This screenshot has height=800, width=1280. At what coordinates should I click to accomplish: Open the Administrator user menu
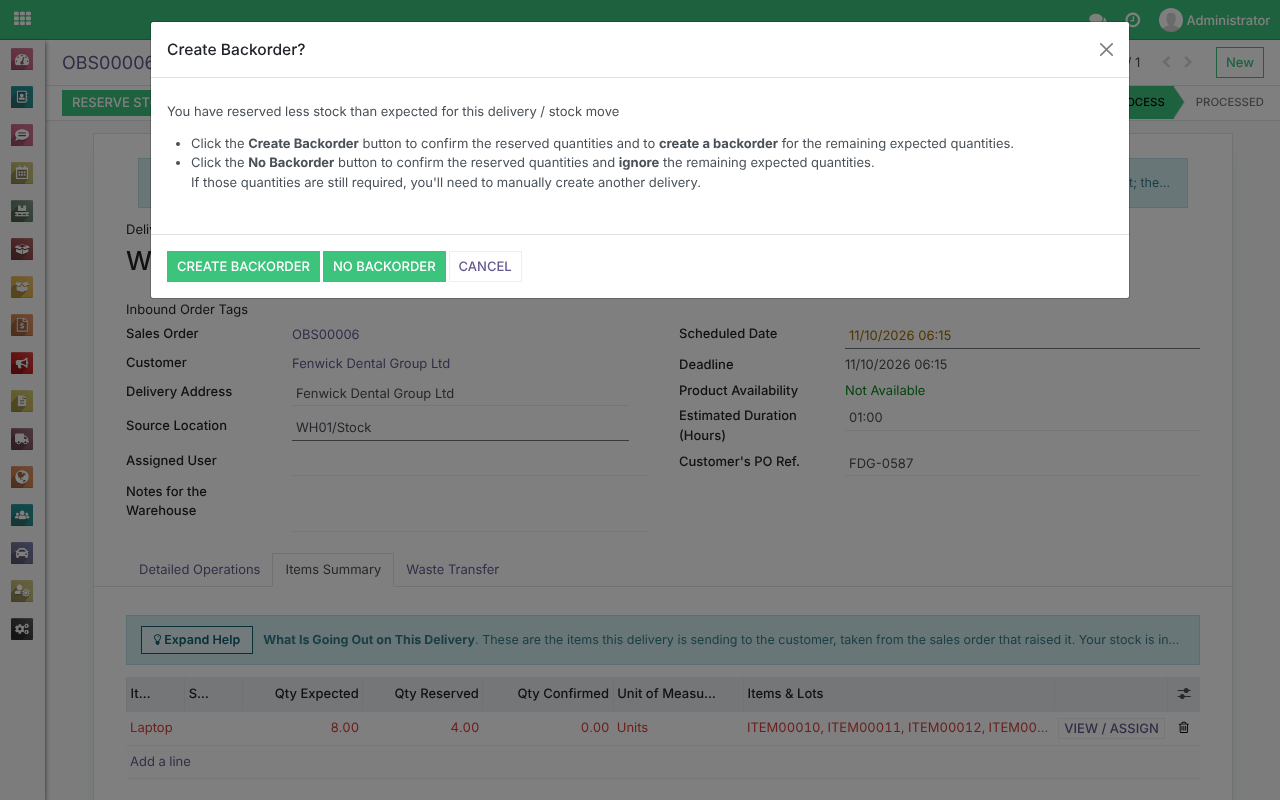[1214, 20]
